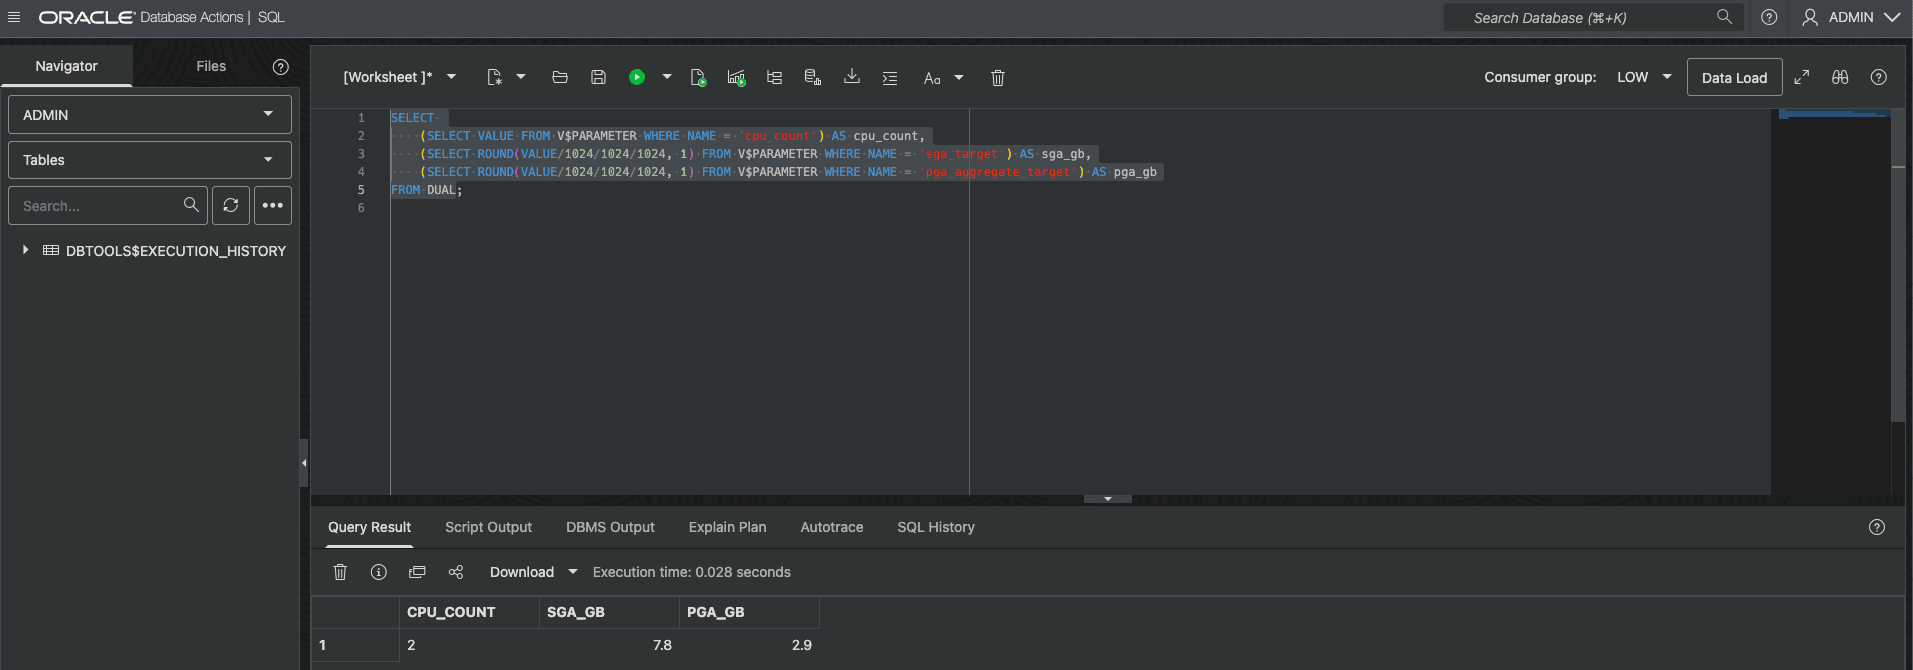The width and height of the screenshot is (1913, 670).
Task: Click the share results icon
Action: coord(456,572)
